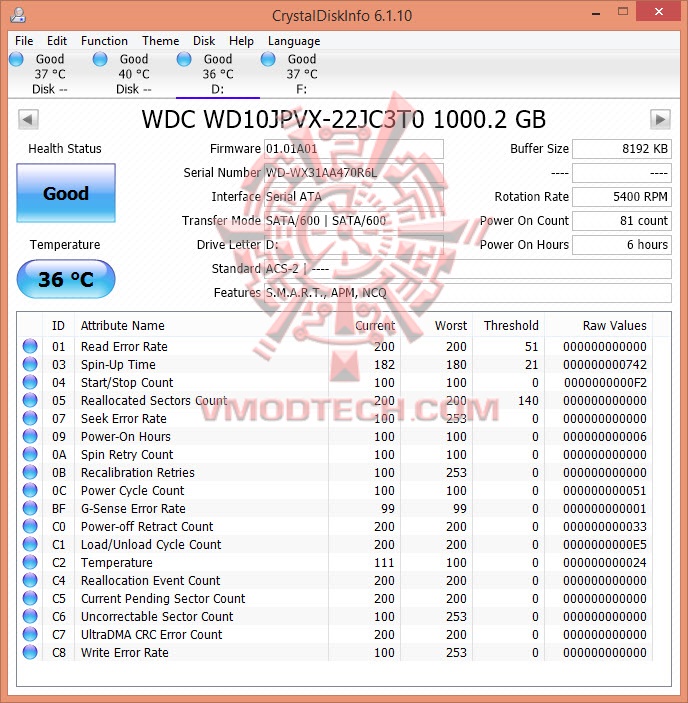Minimize the CrystalDiskInfo window
The width and height of the screenshot is (688, 703).
click(596, 13)
